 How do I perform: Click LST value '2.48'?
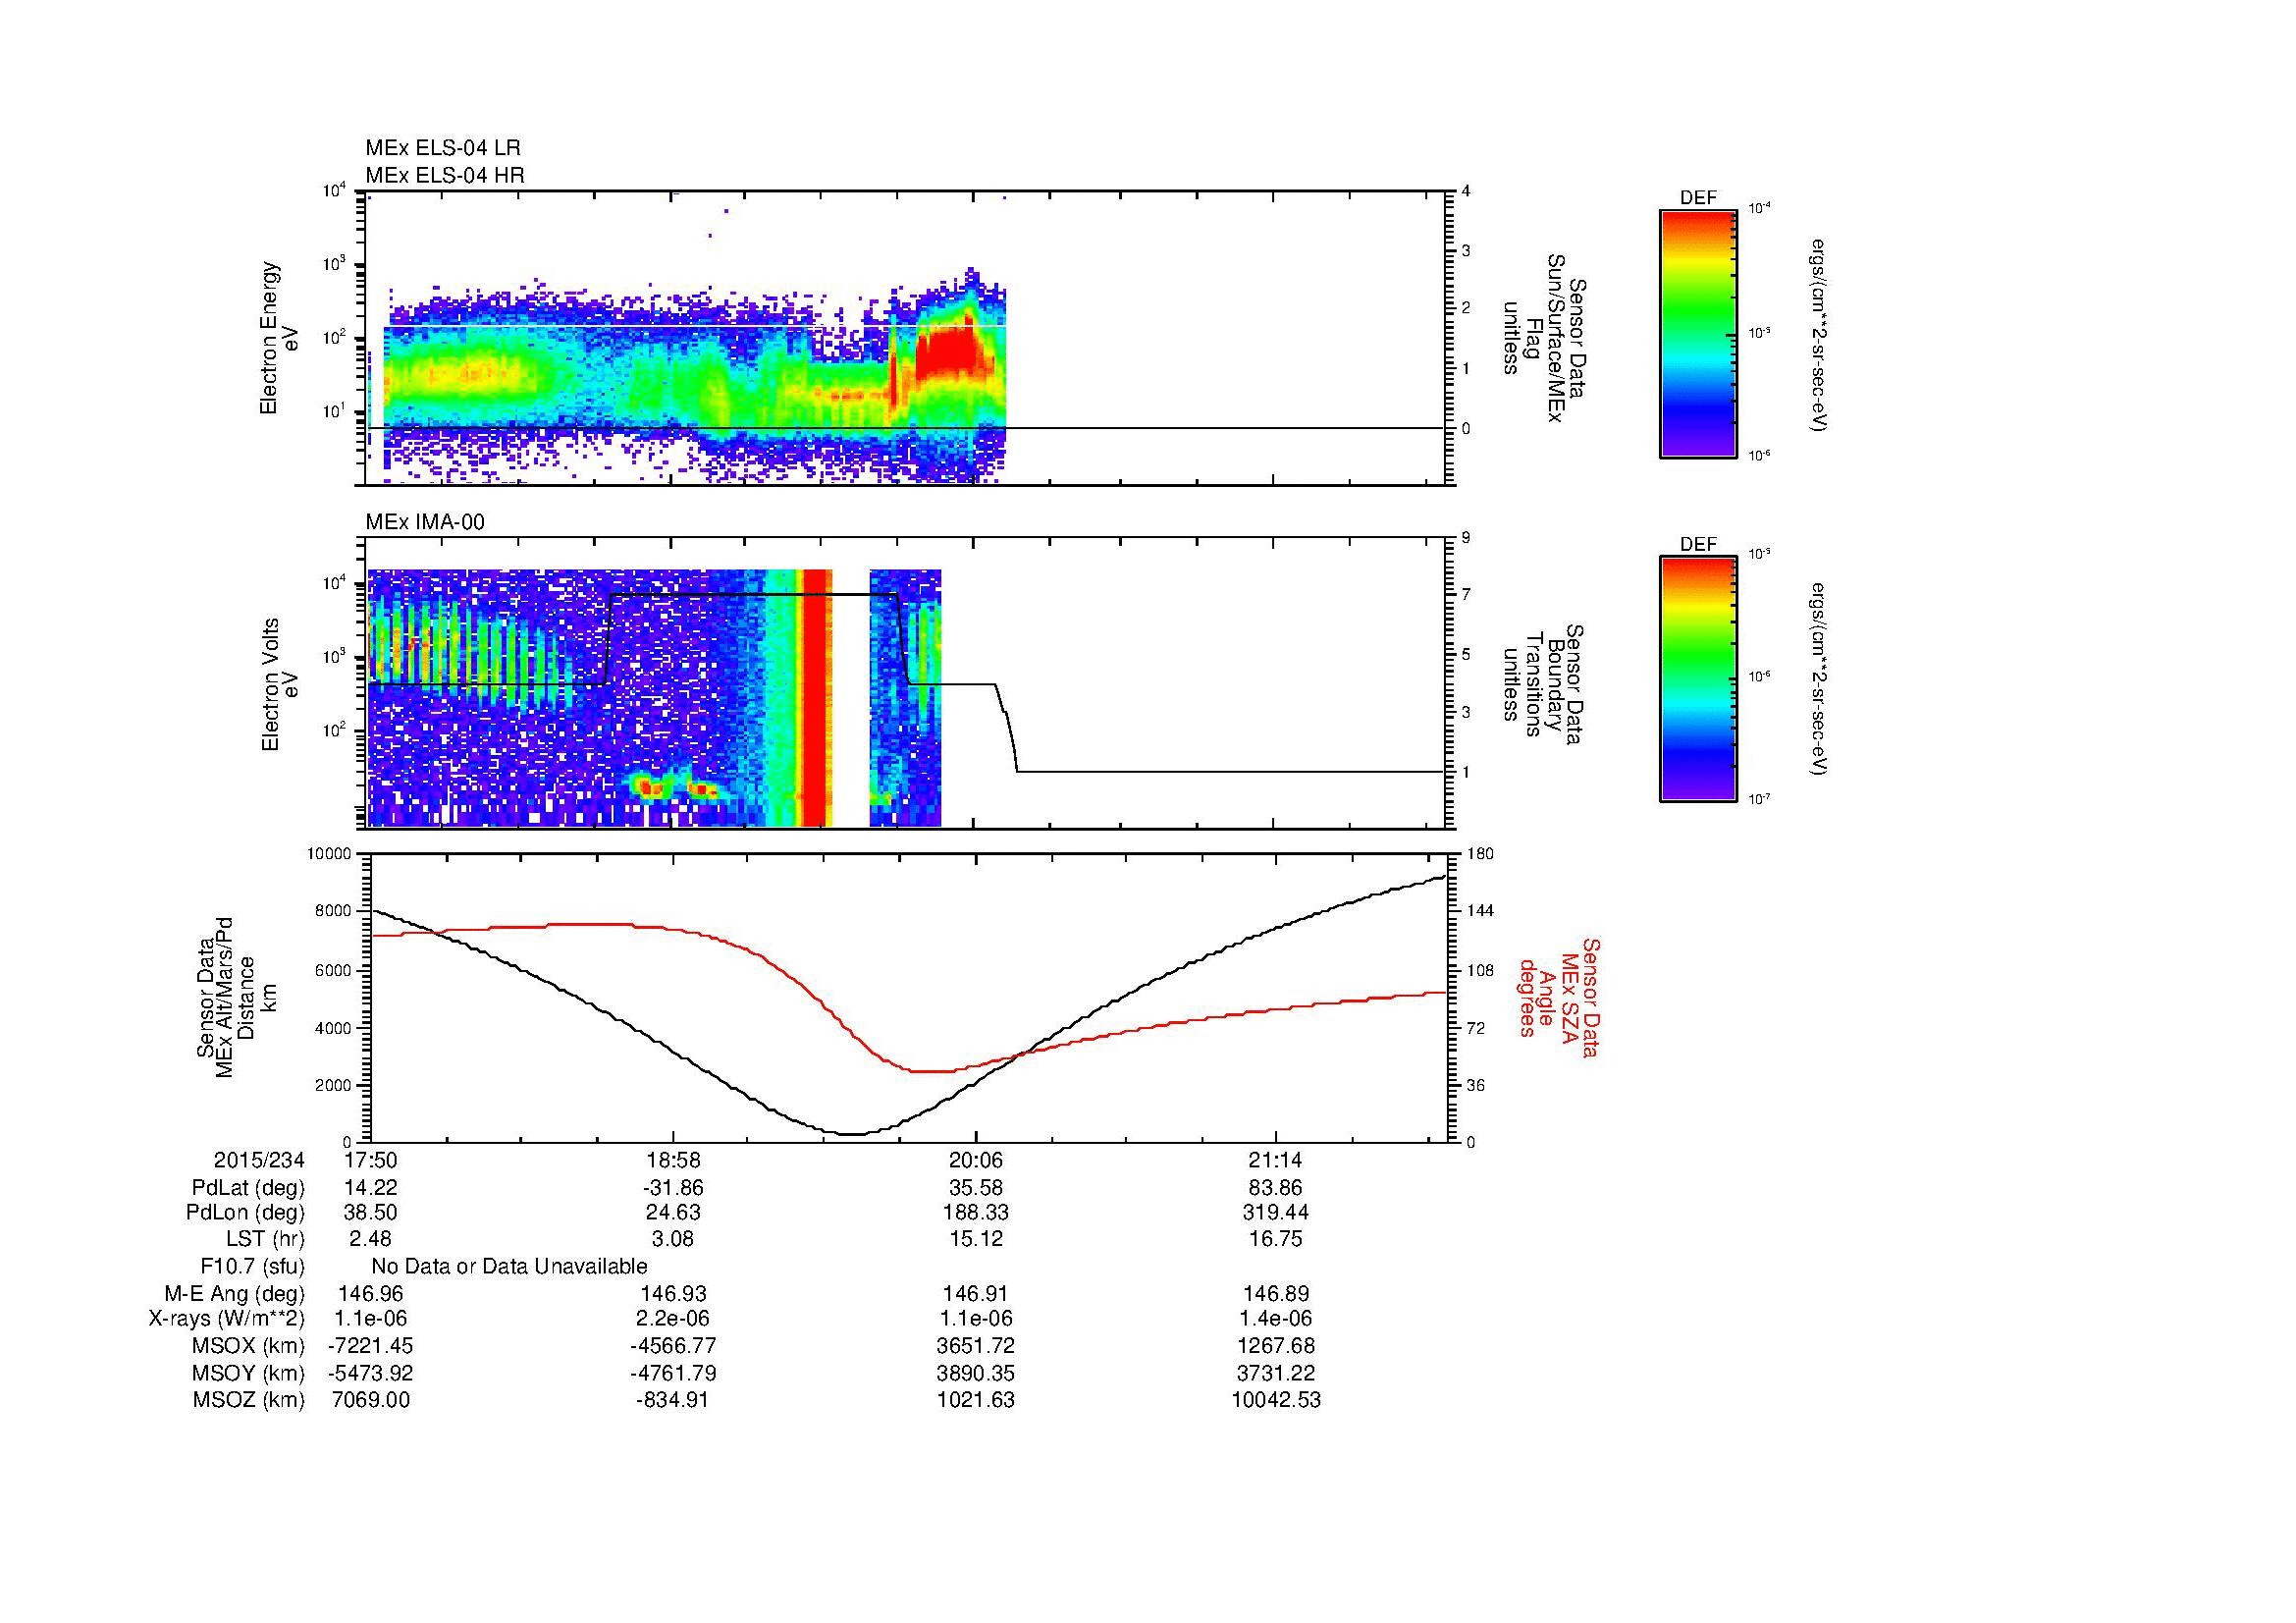pyautogui.click(x=371, y=1240)
